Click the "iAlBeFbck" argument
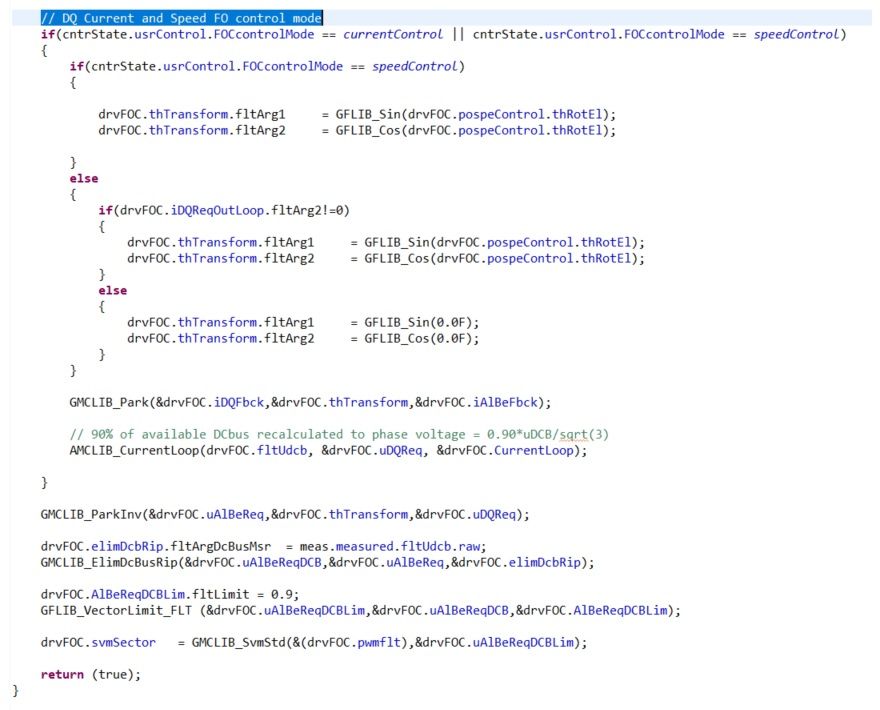This screenshot has width=880, height=710. click(505, 402)
